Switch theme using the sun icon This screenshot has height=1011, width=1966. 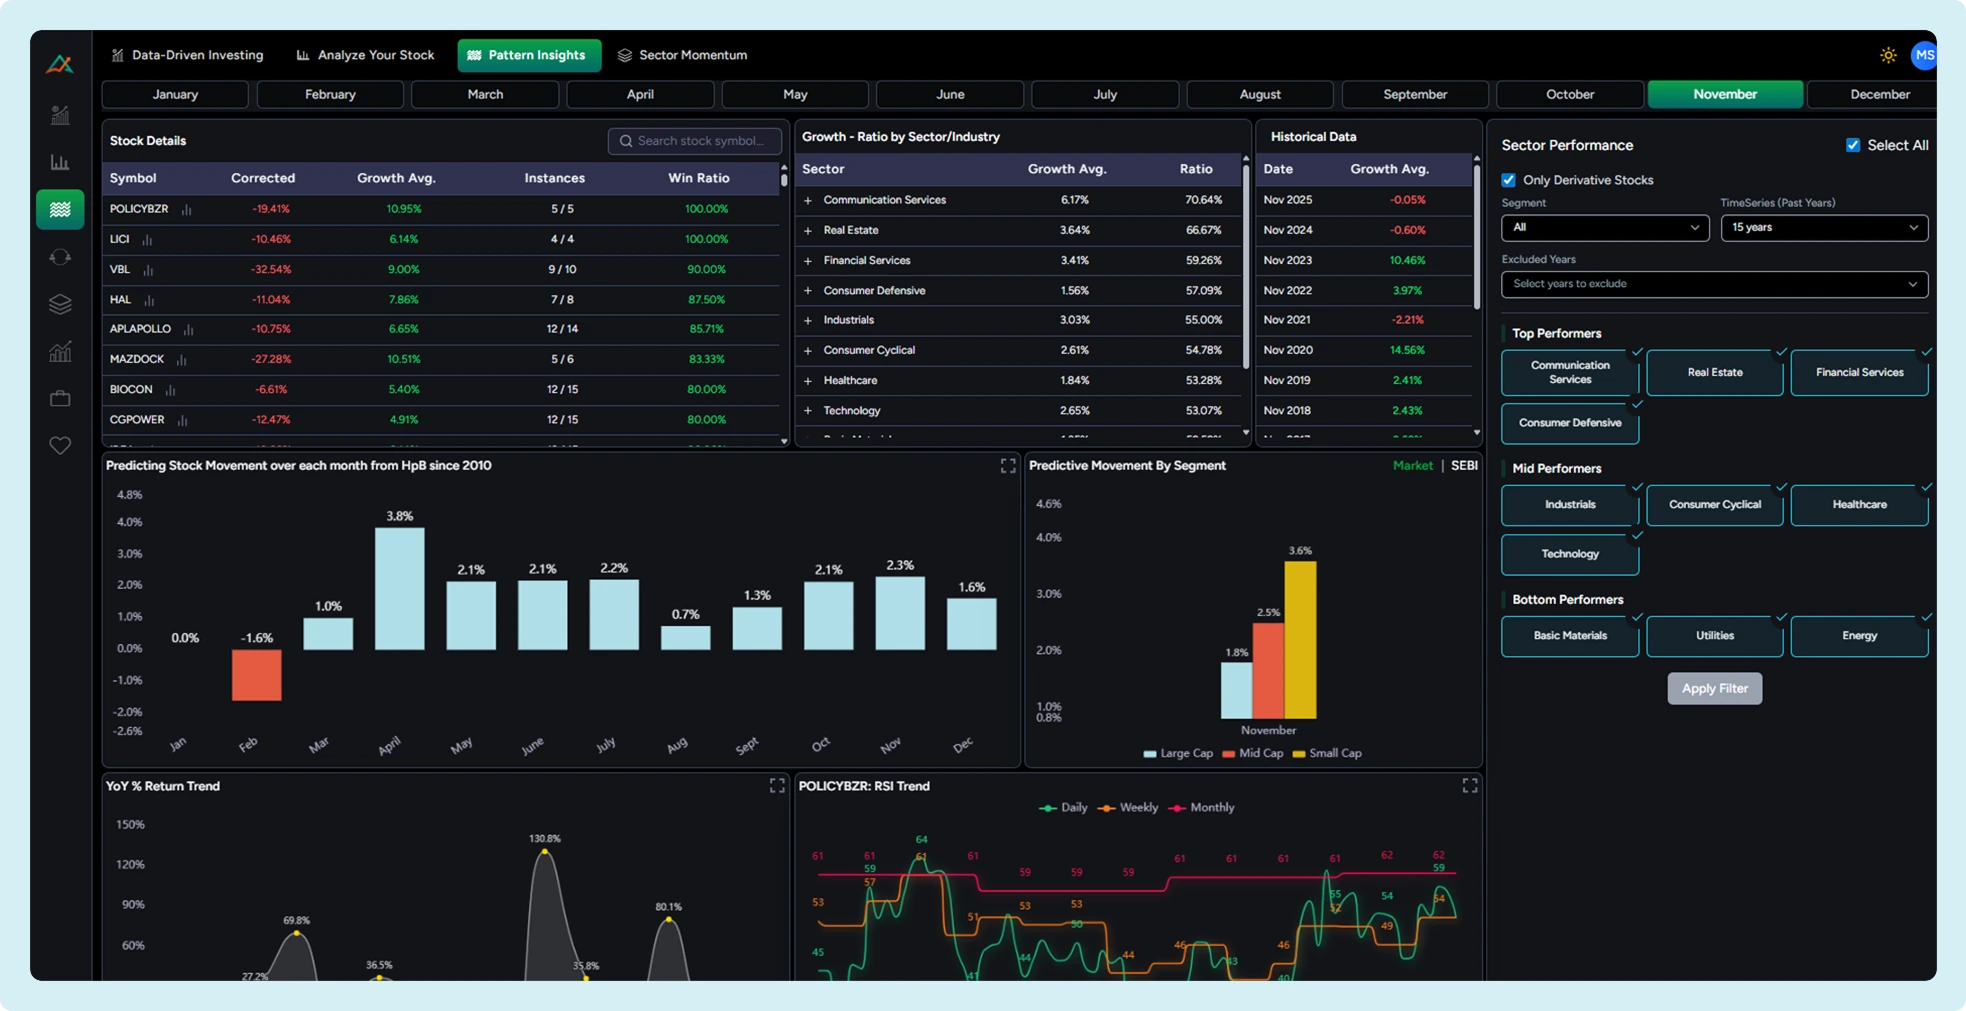[x=1888, y=56]
